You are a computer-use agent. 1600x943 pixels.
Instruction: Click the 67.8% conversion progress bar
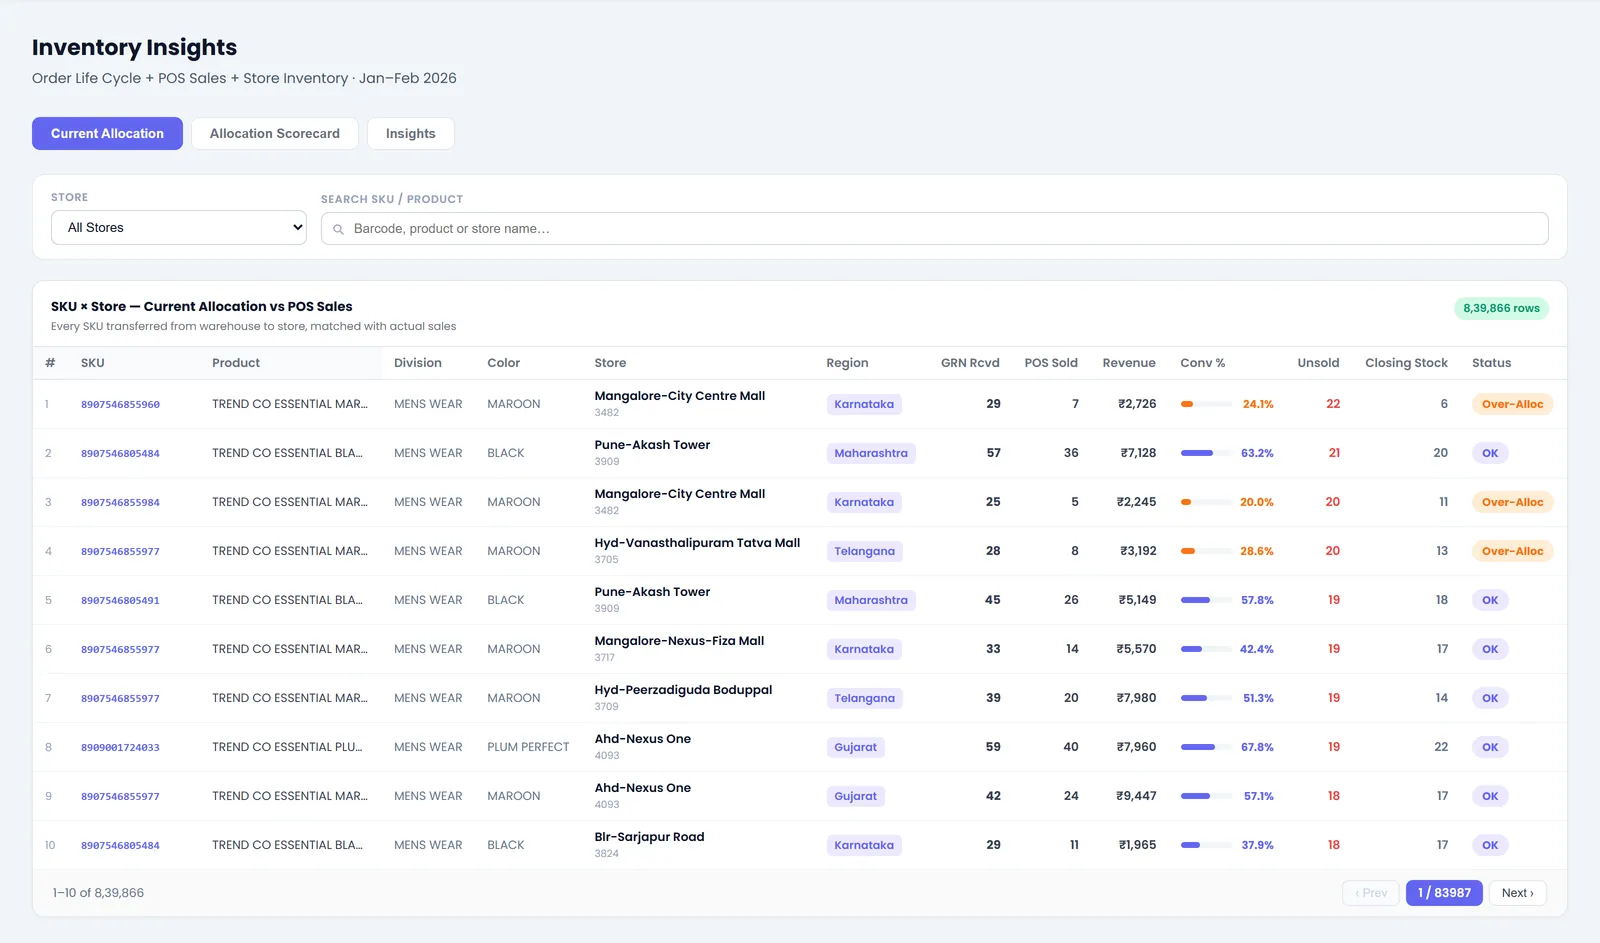tap(1207, 747)
